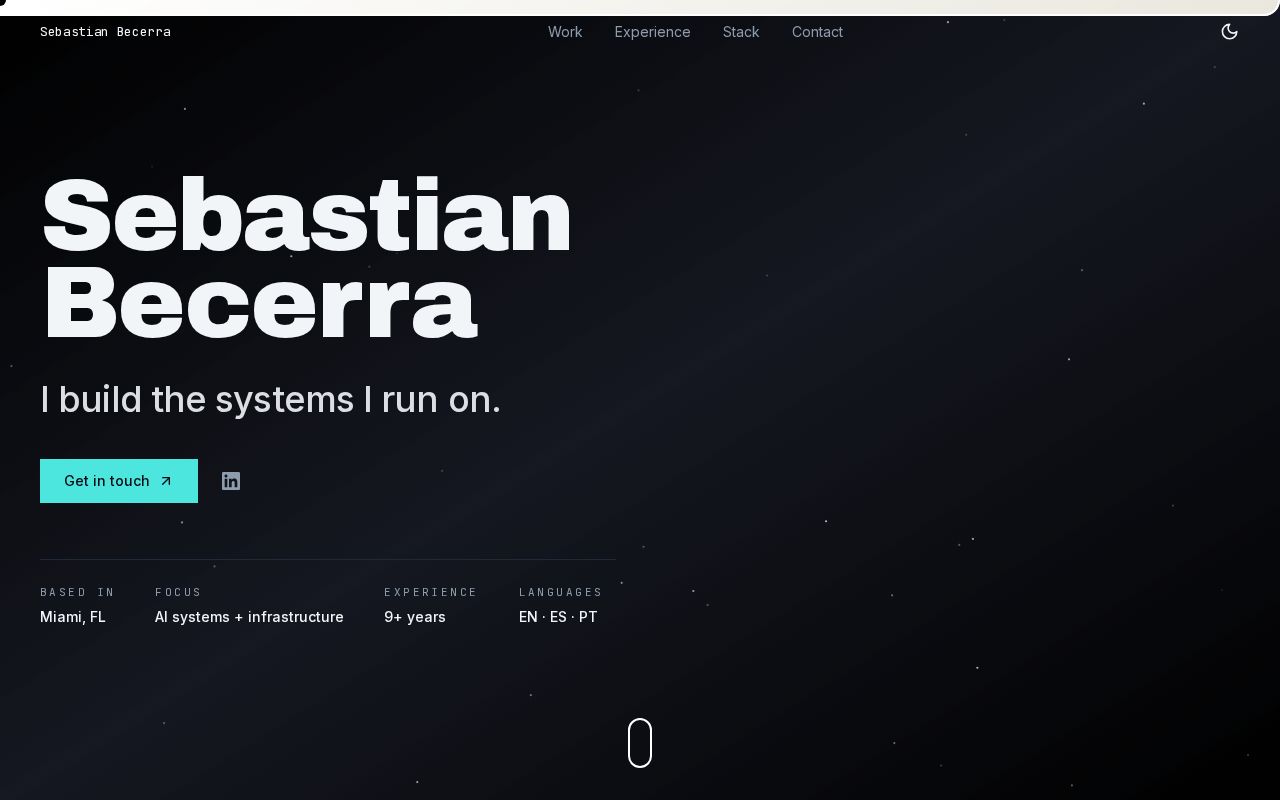Click the tagline "I build the systems I run on."
This screenshot has height=800, width=1280.
coord(270,400)
